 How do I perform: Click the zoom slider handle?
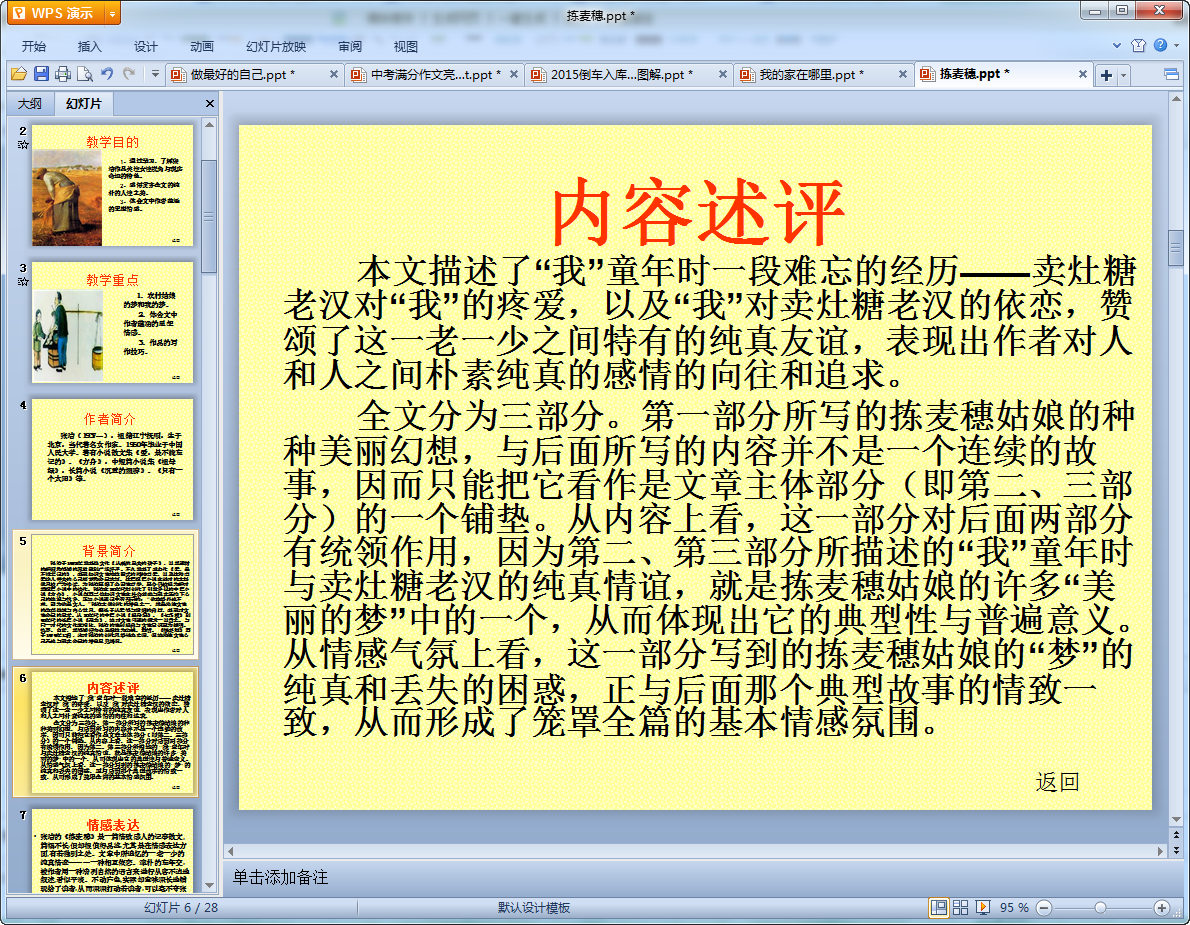pos(1100,908)
